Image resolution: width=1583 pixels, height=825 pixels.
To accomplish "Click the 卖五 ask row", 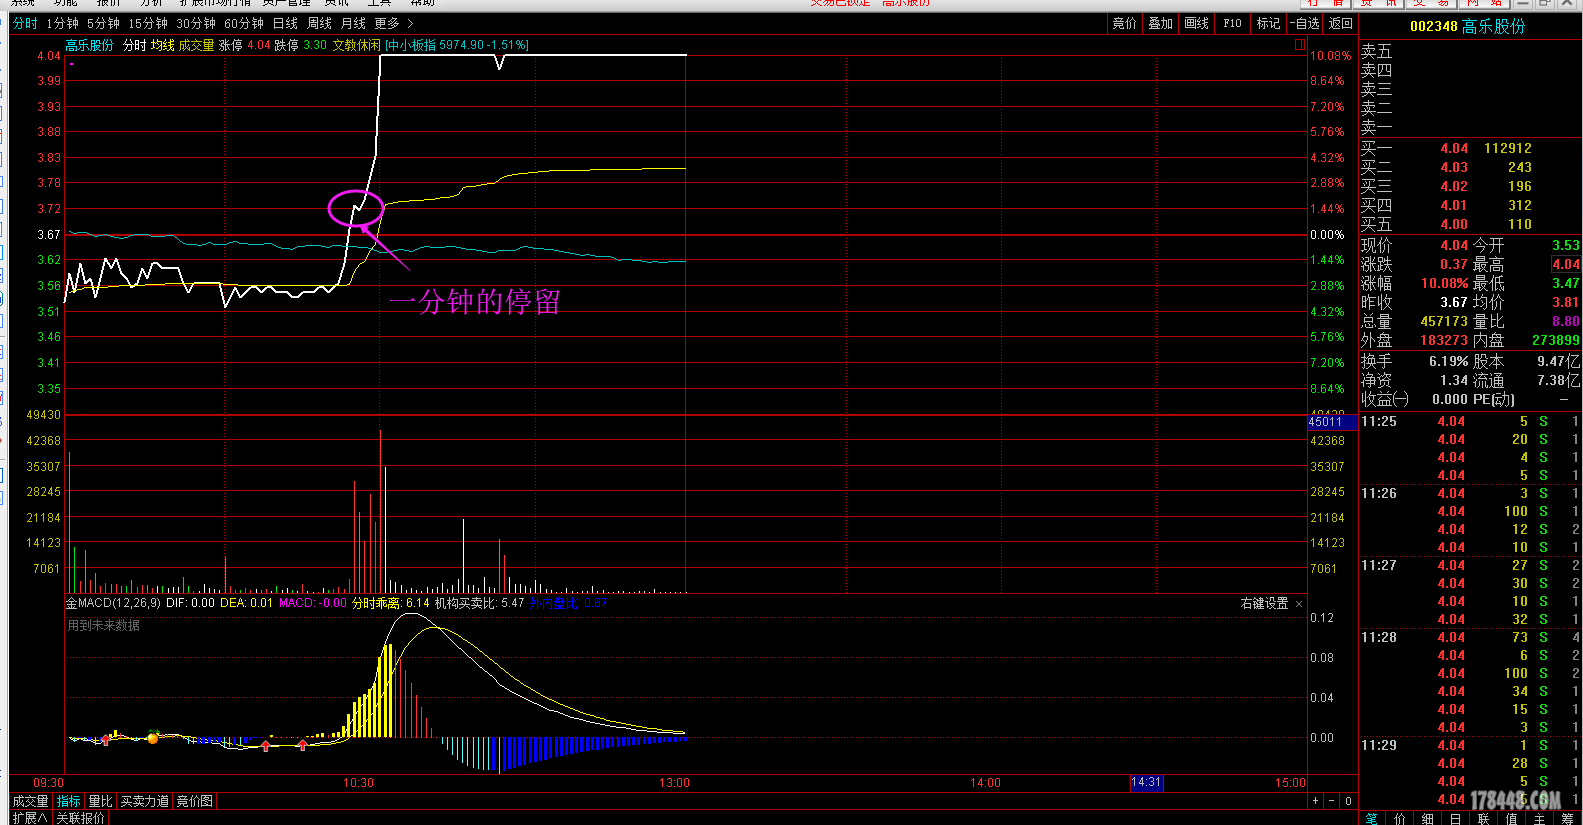I will pyautogui.click(x=1470, y=51).
